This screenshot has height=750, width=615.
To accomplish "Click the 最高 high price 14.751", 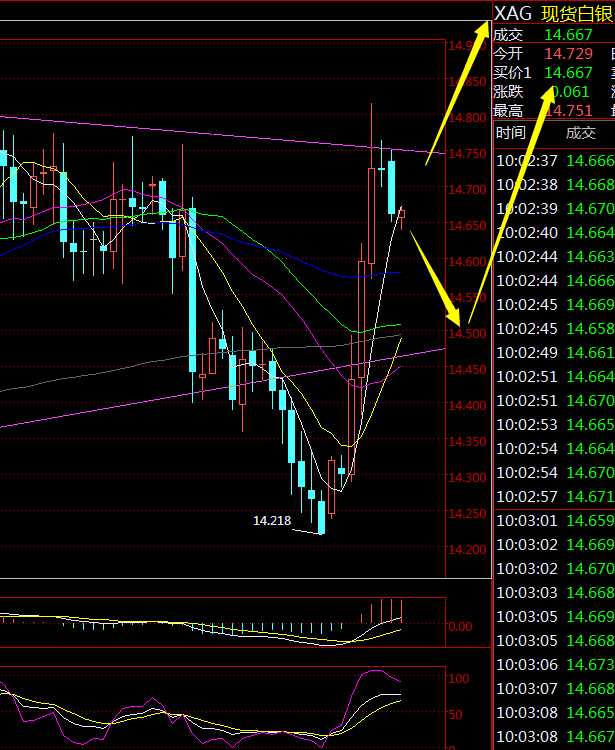I will coord(568,111).
